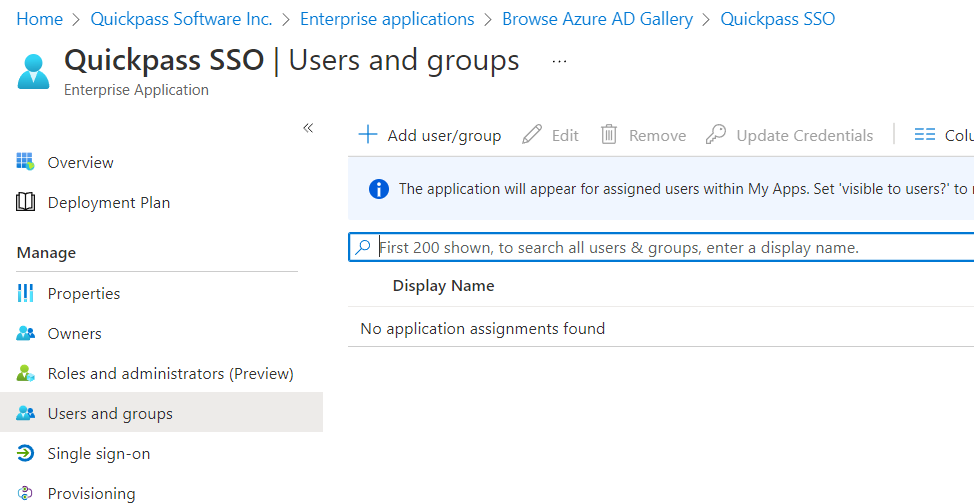974x503 pixels.
Task: Open Enterprise applications breadcrumb
Action: [387, 19]
